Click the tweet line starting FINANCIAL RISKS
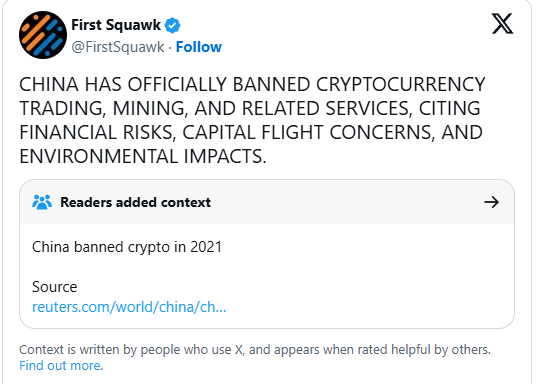This screenshot has width=542, height=384. tap(251, 132)
